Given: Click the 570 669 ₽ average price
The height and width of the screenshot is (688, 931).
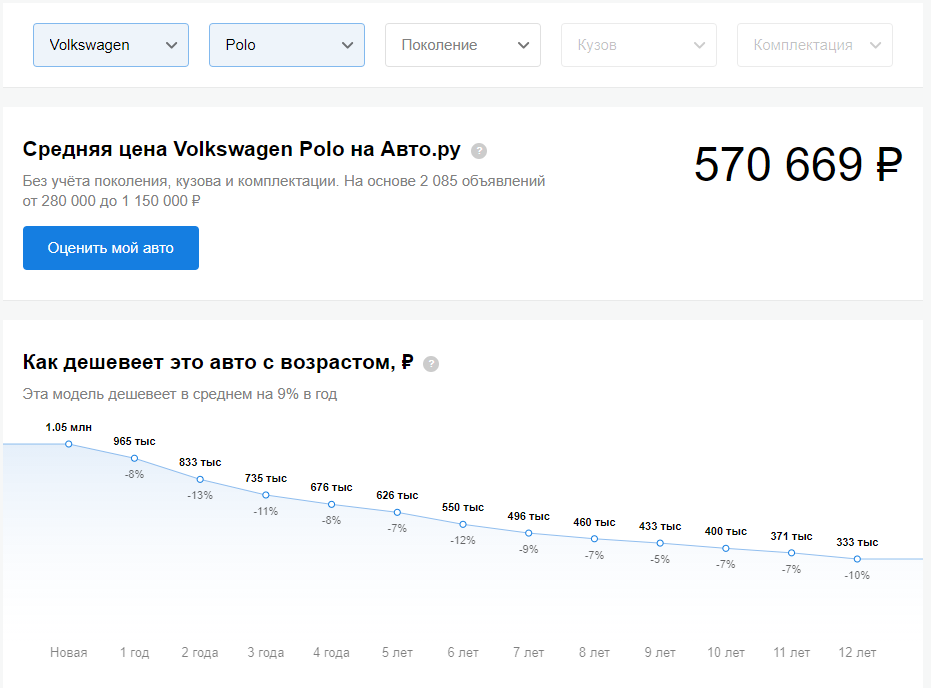Looking at the screenshot, I should 798,164.
